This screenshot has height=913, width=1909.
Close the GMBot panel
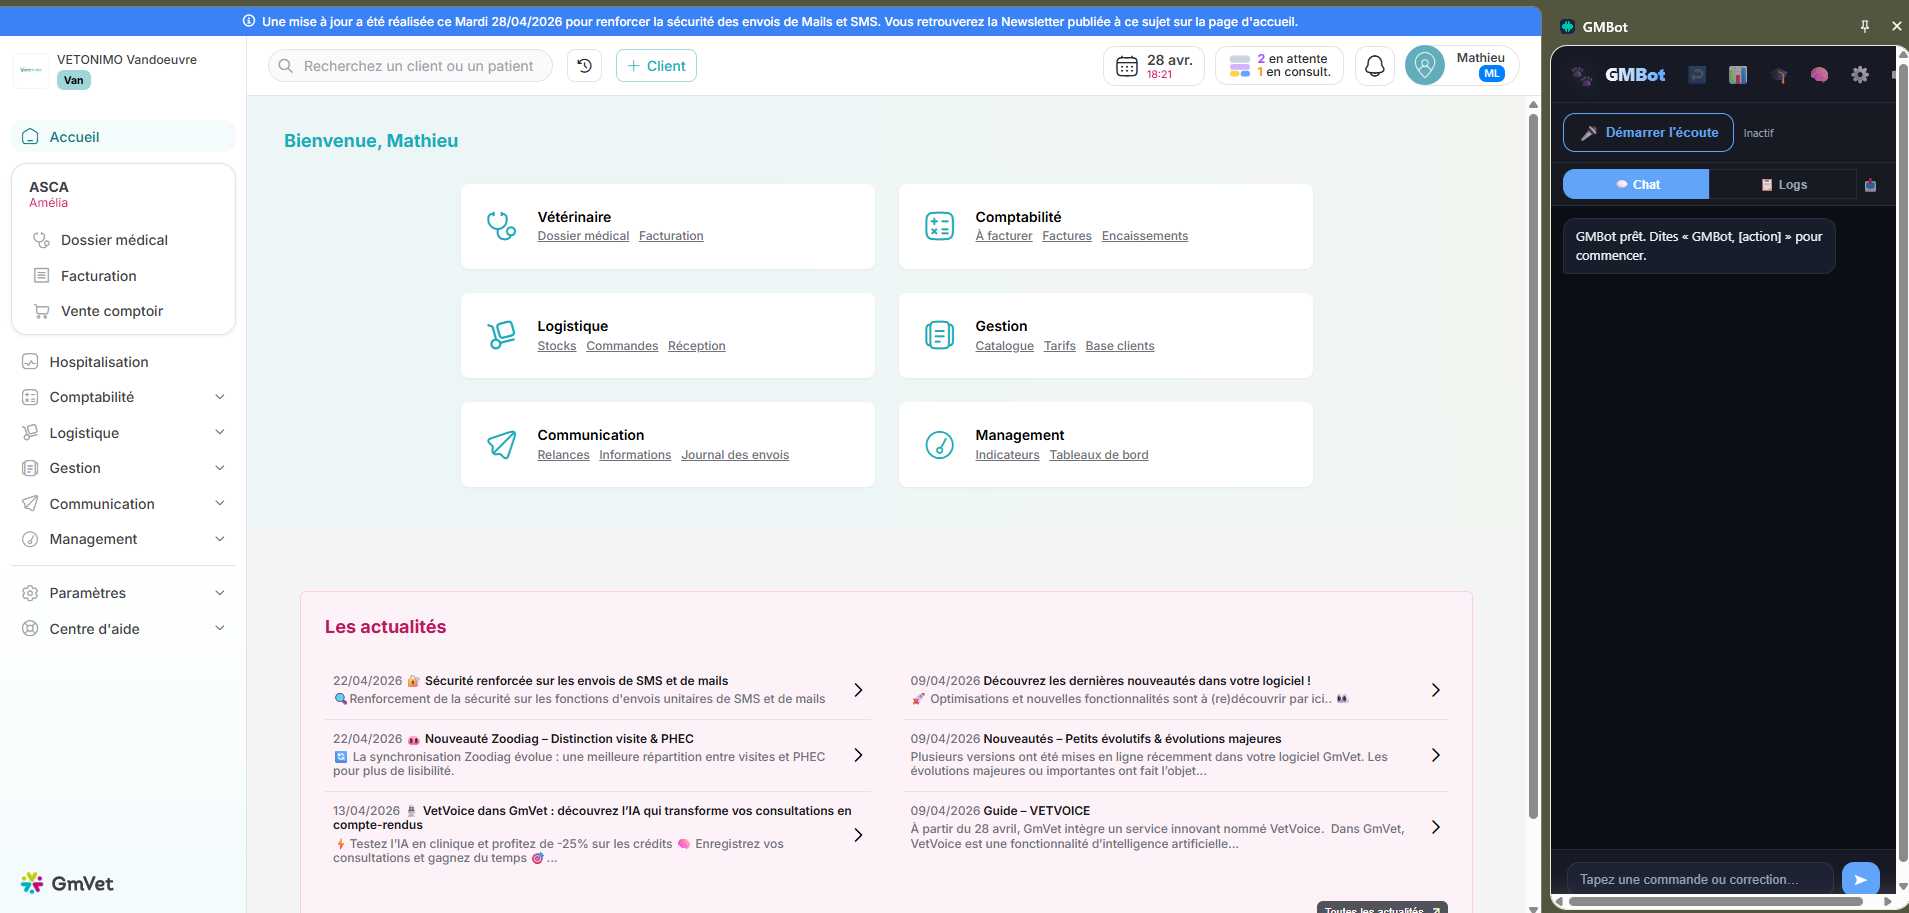coord(1896,26)
